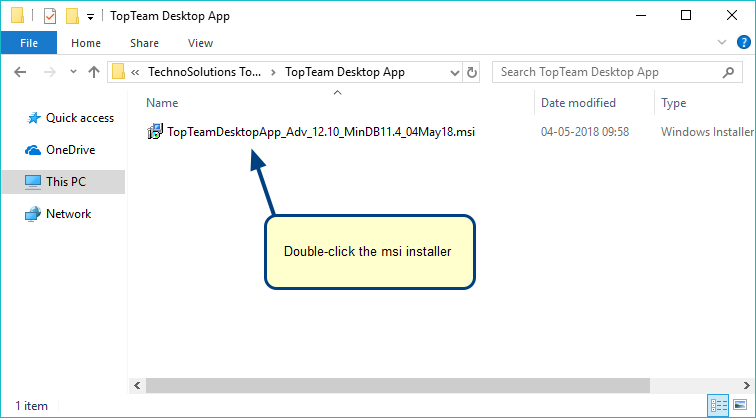
Task: Open the blue Help question mark
Action: coord(743,42)
